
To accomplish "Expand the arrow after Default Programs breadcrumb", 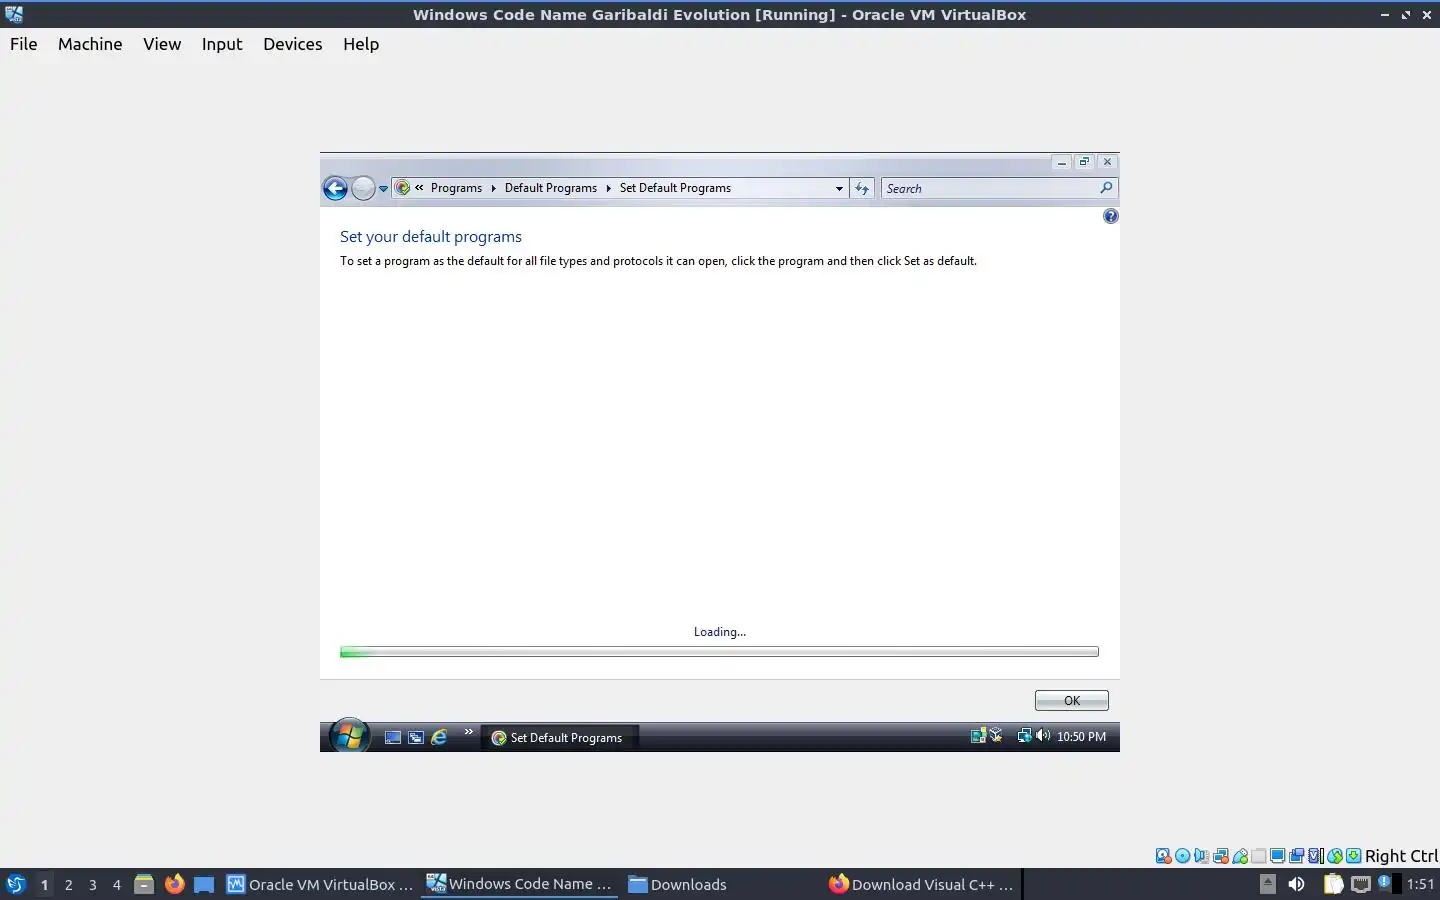I will (608, 188).
